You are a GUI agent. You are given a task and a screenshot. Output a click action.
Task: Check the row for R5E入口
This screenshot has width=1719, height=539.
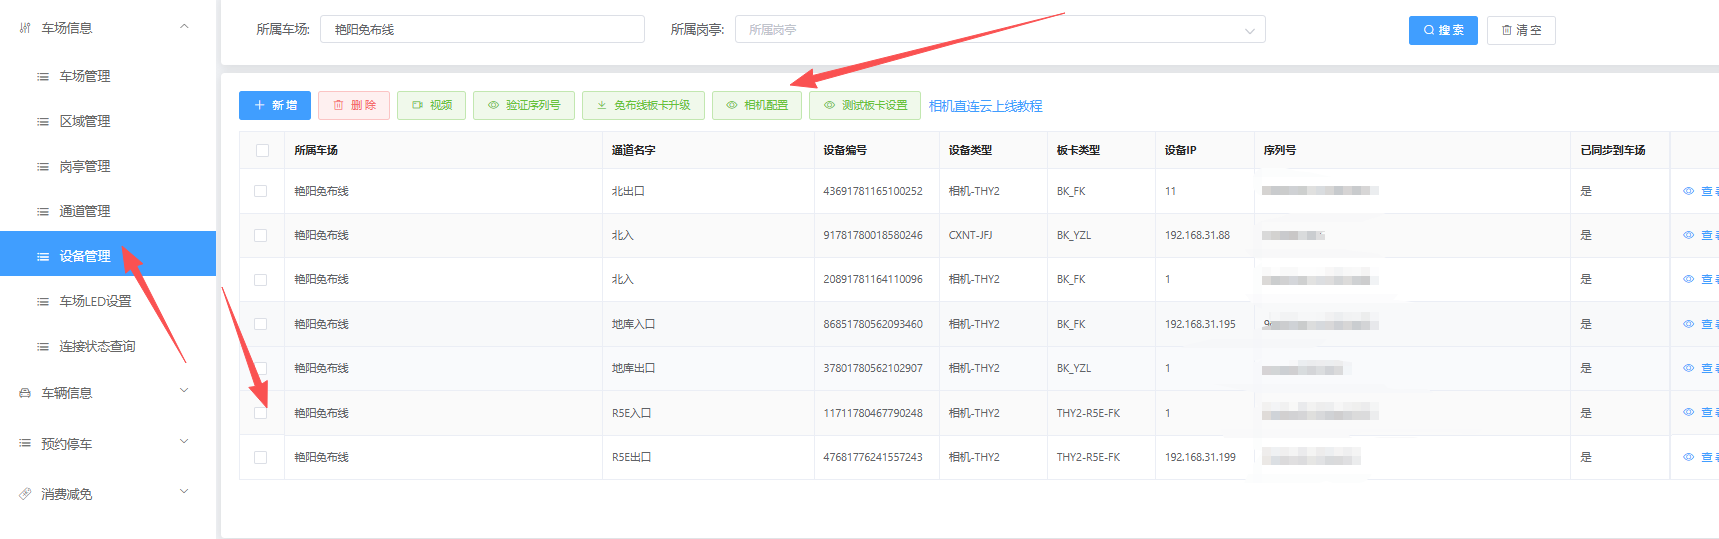(261, 413)
